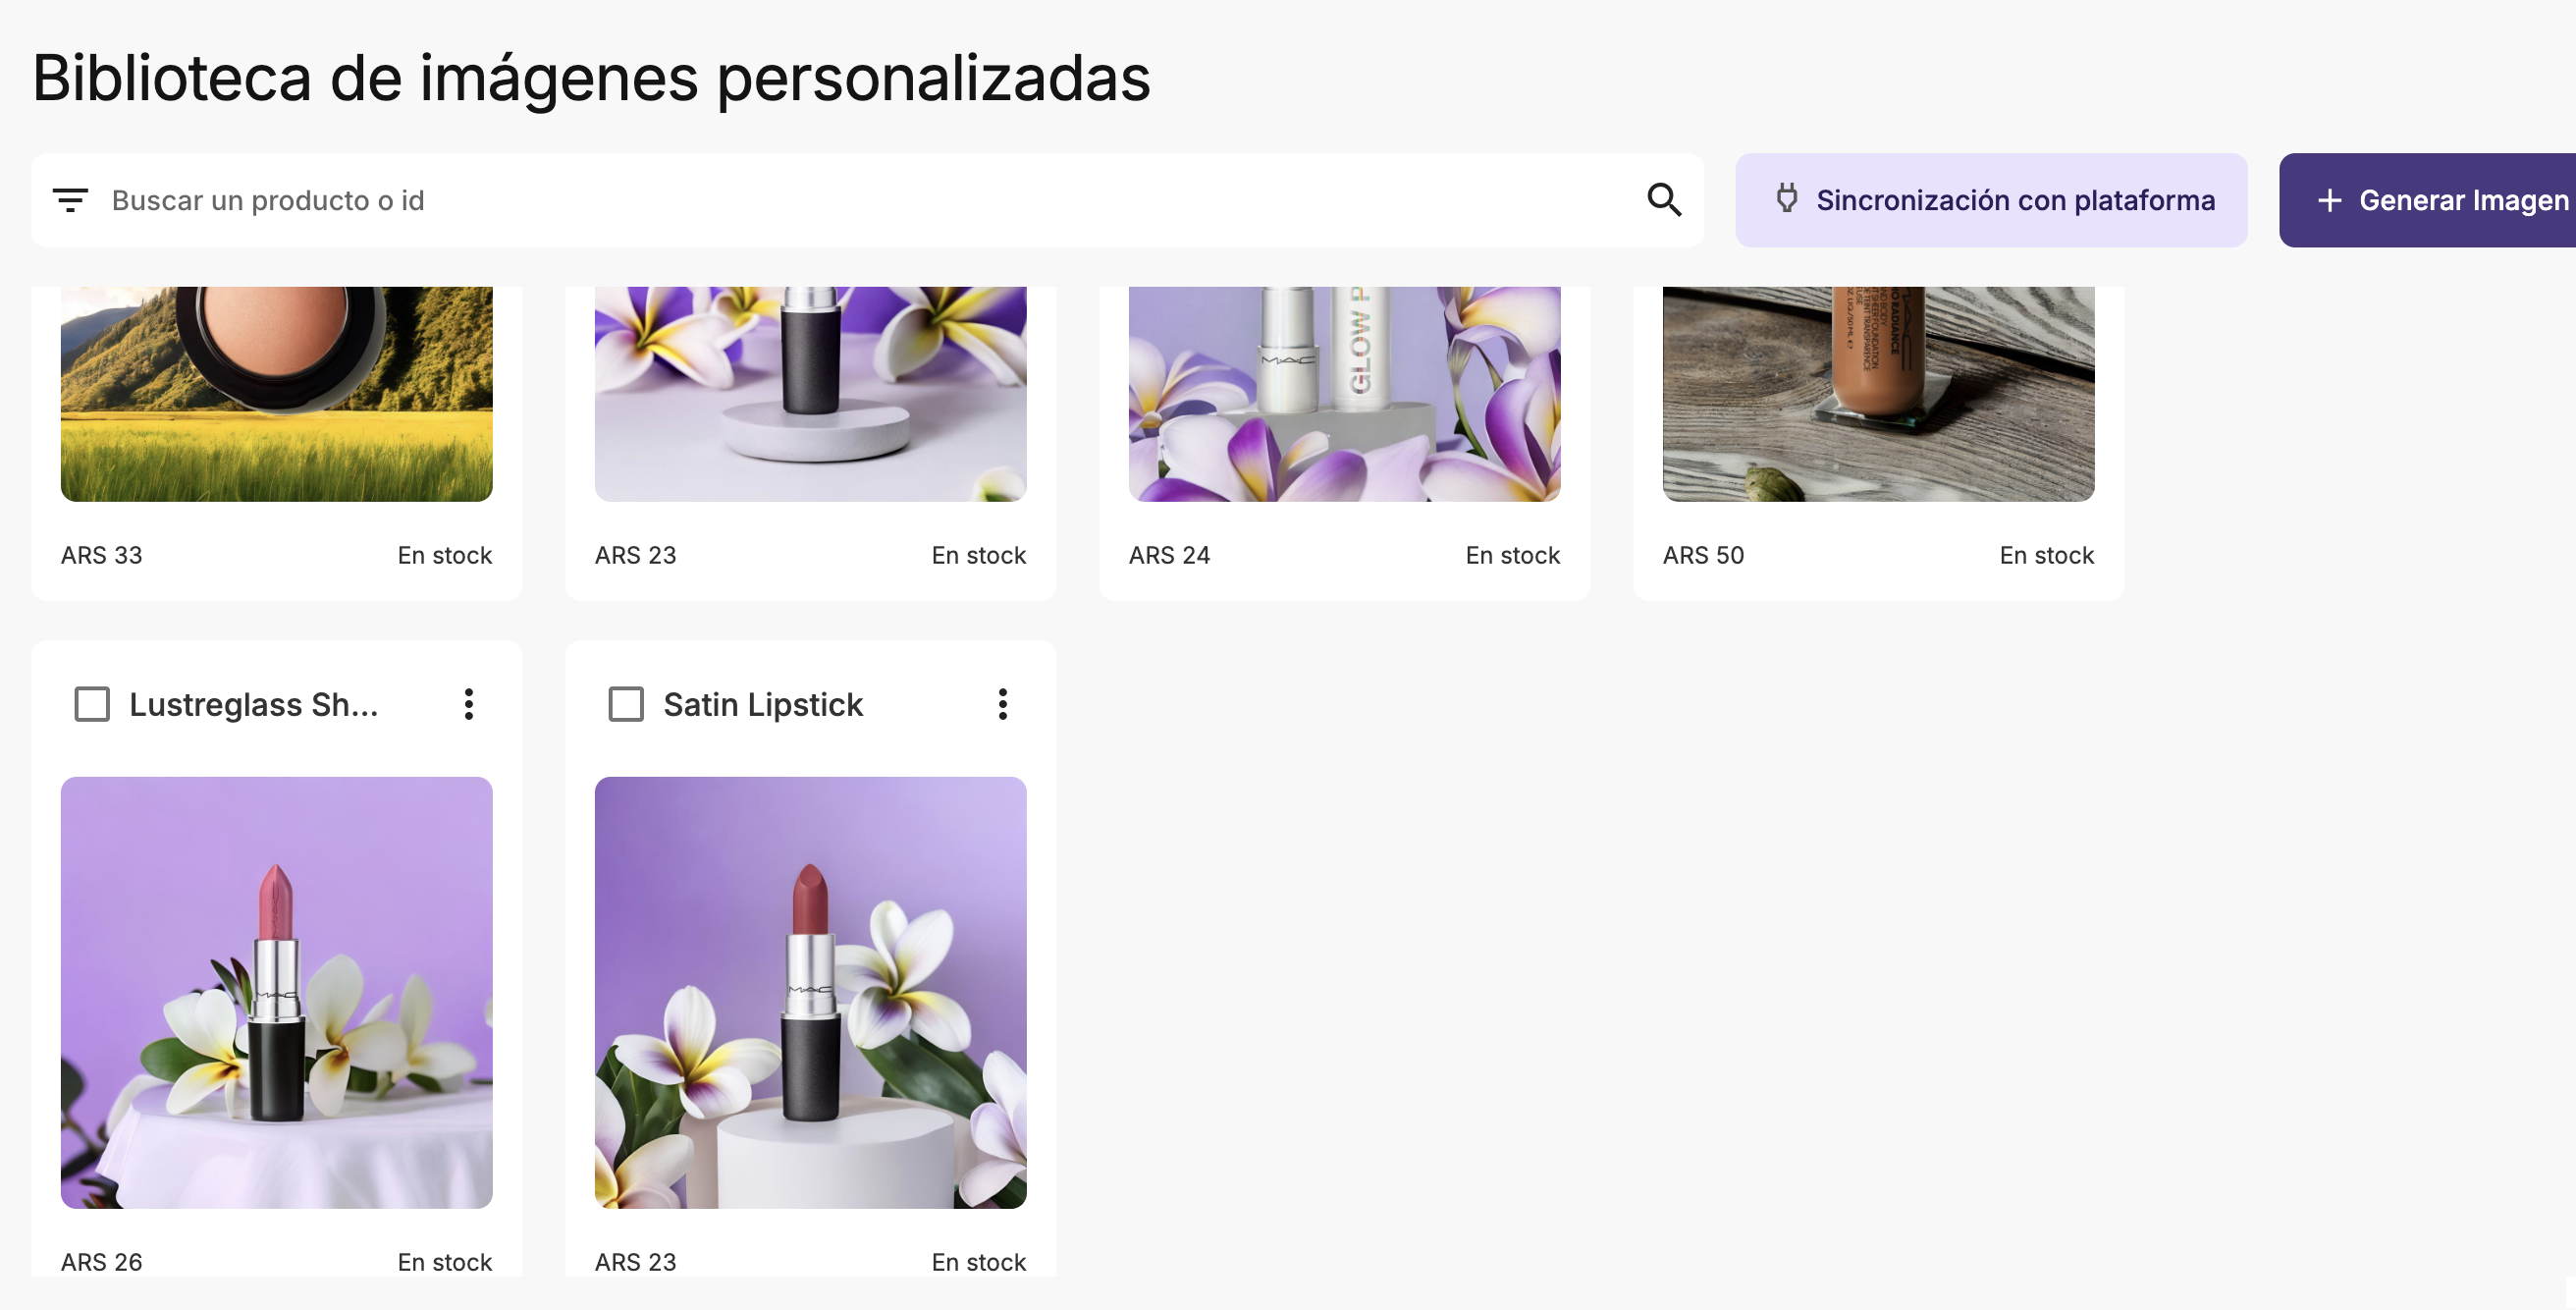
Task: Check the Satin Lipstick product checkbox
Action: (626, 704)
